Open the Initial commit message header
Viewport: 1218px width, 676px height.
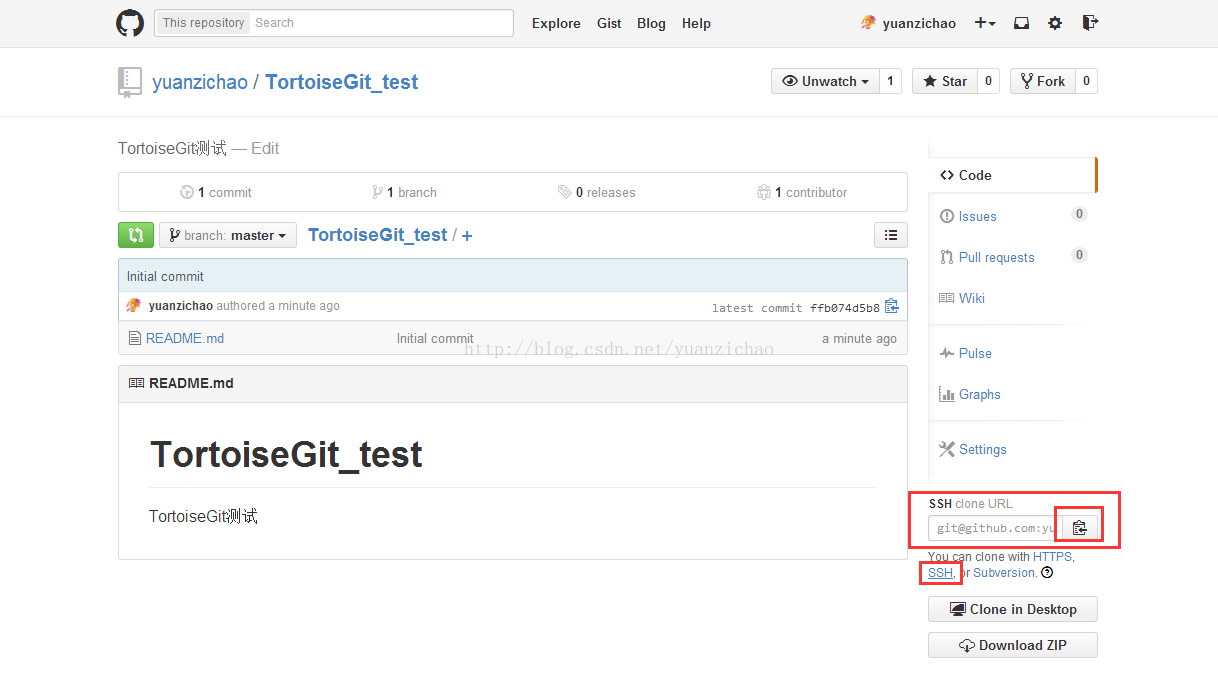coord(165,276)
